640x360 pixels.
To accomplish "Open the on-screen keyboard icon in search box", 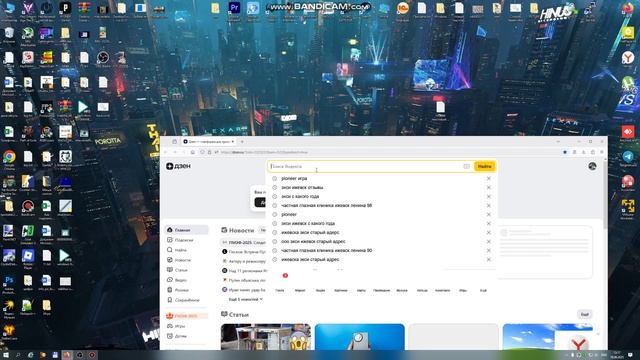I will [467, 167].
